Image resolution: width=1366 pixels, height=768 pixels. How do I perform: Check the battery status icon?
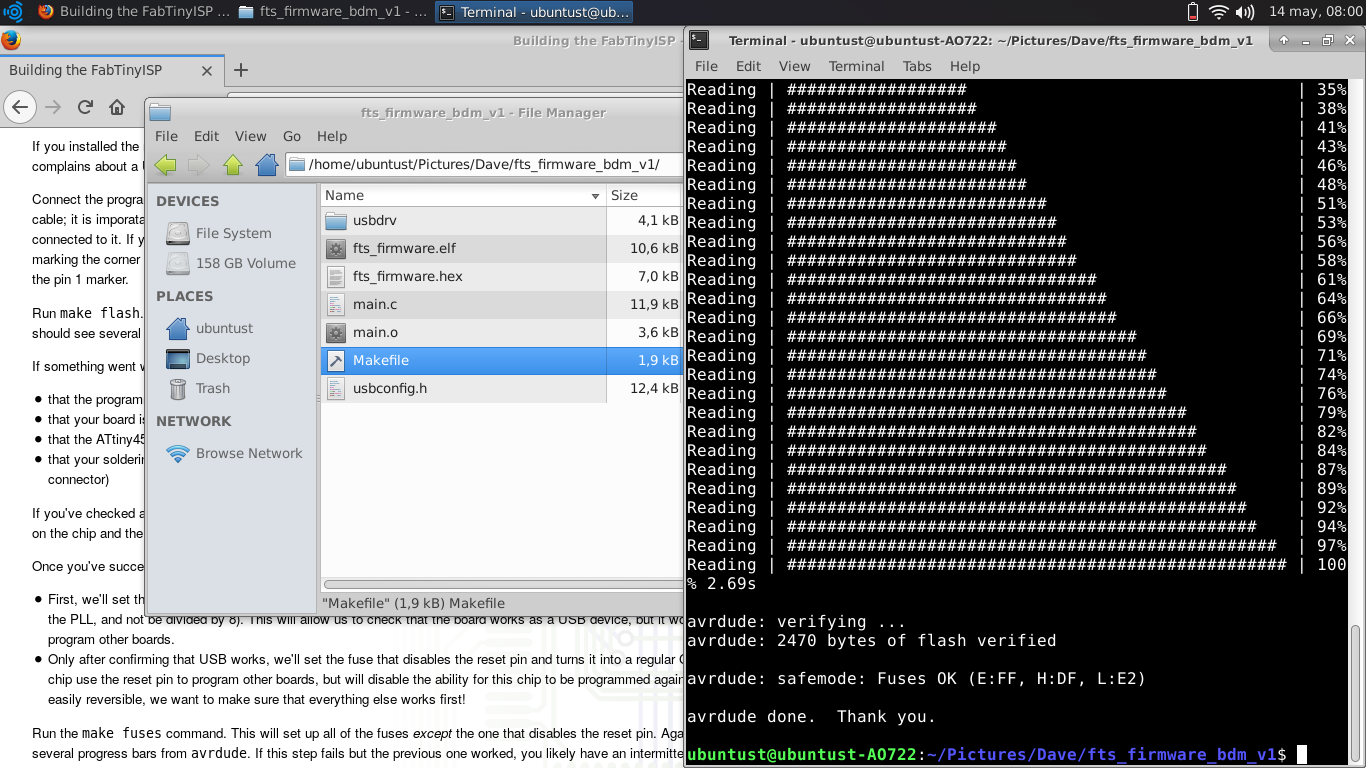tap(1192, 12)
